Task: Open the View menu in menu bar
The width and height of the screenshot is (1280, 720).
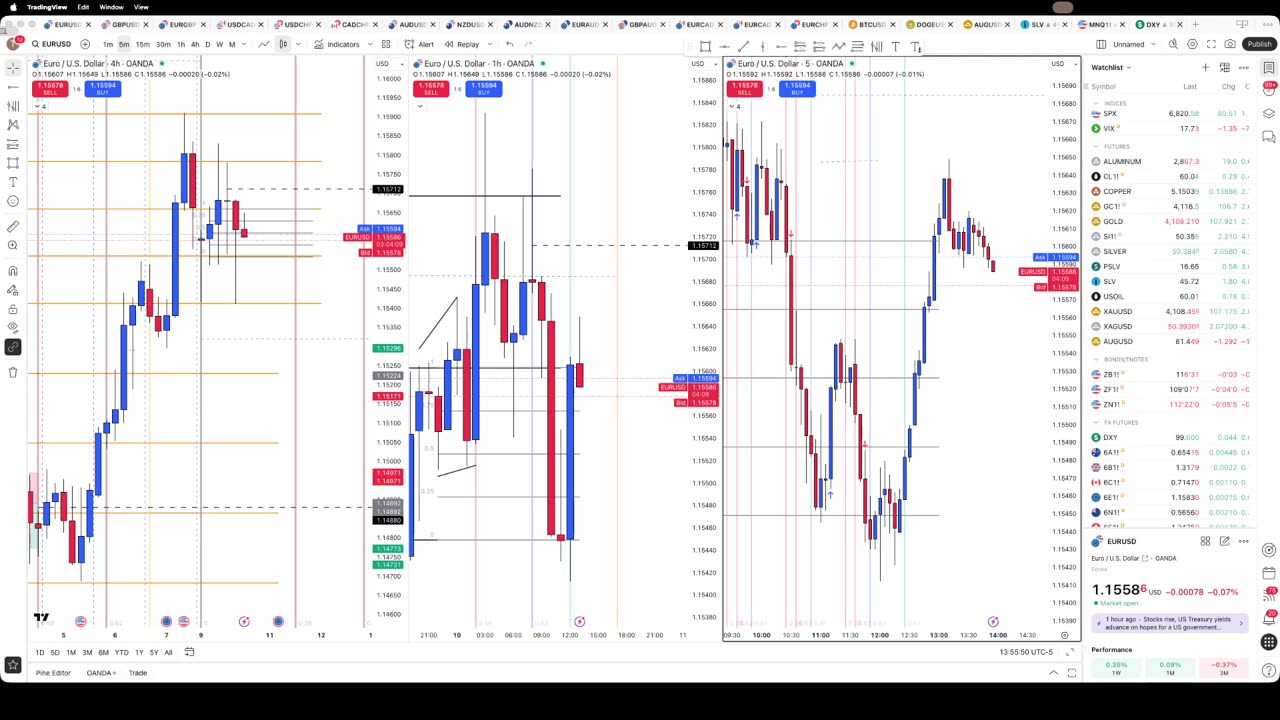Action: tap(141, 7)
